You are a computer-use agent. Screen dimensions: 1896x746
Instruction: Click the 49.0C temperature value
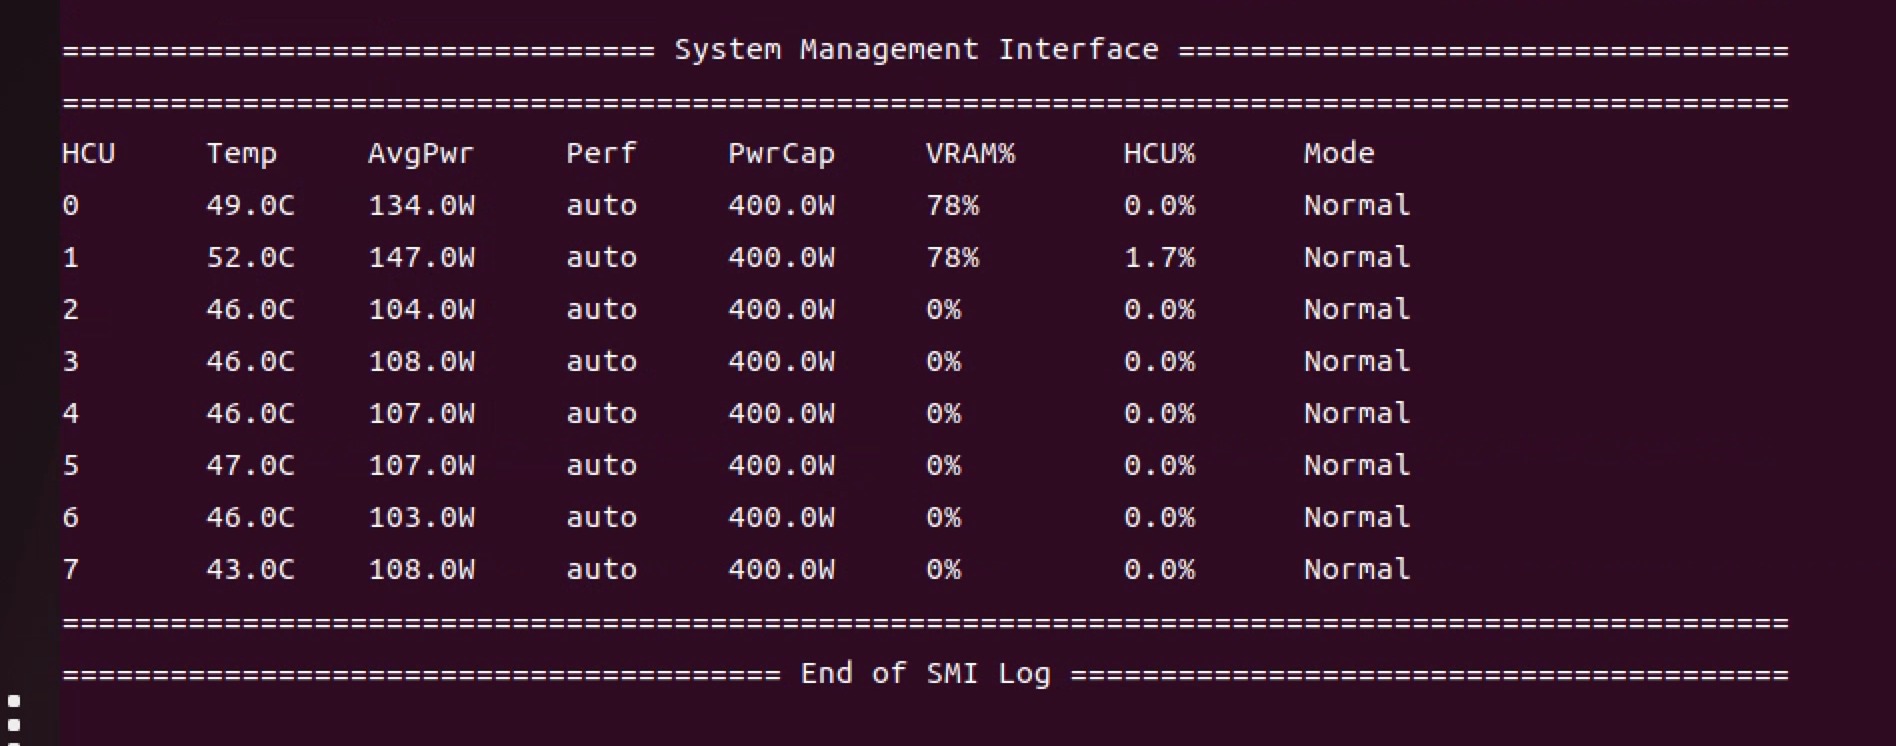click(250, 205)
